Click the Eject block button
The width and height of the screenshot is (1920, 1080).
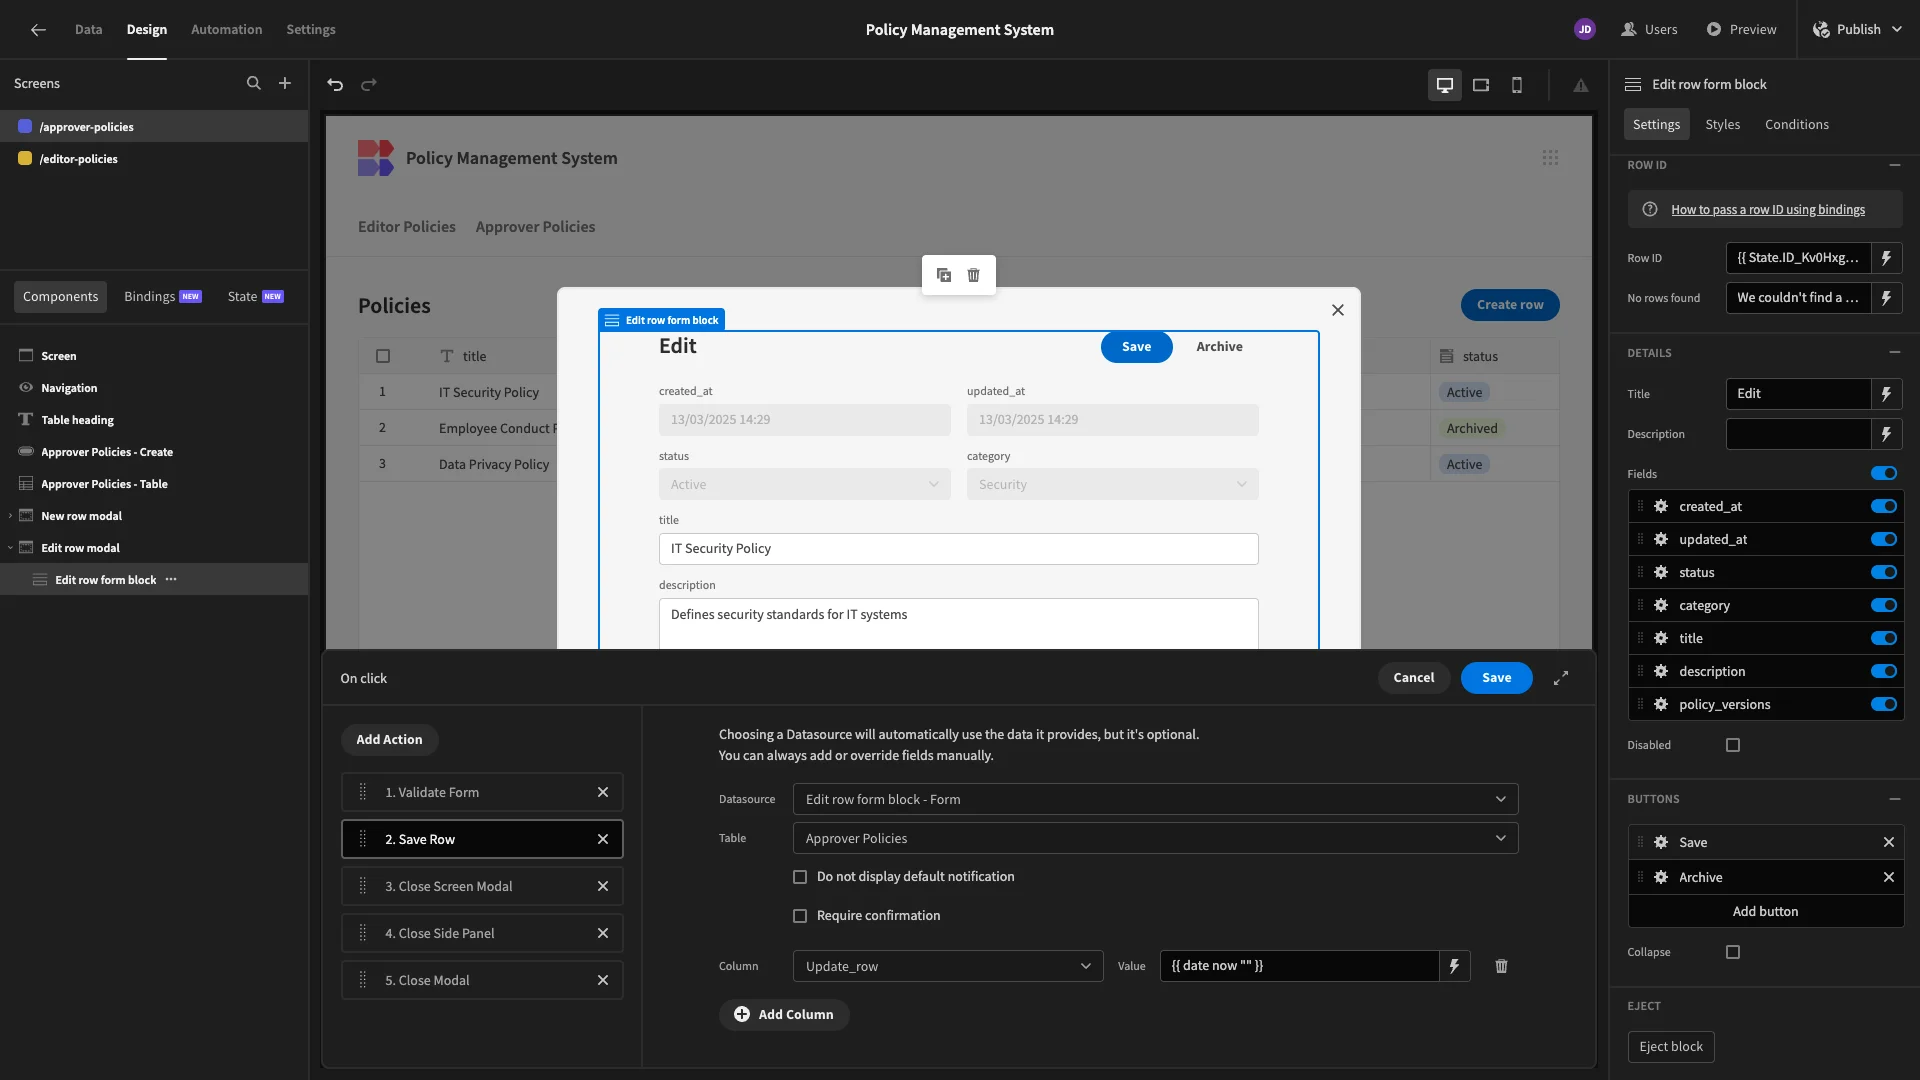point(1671,1047)
